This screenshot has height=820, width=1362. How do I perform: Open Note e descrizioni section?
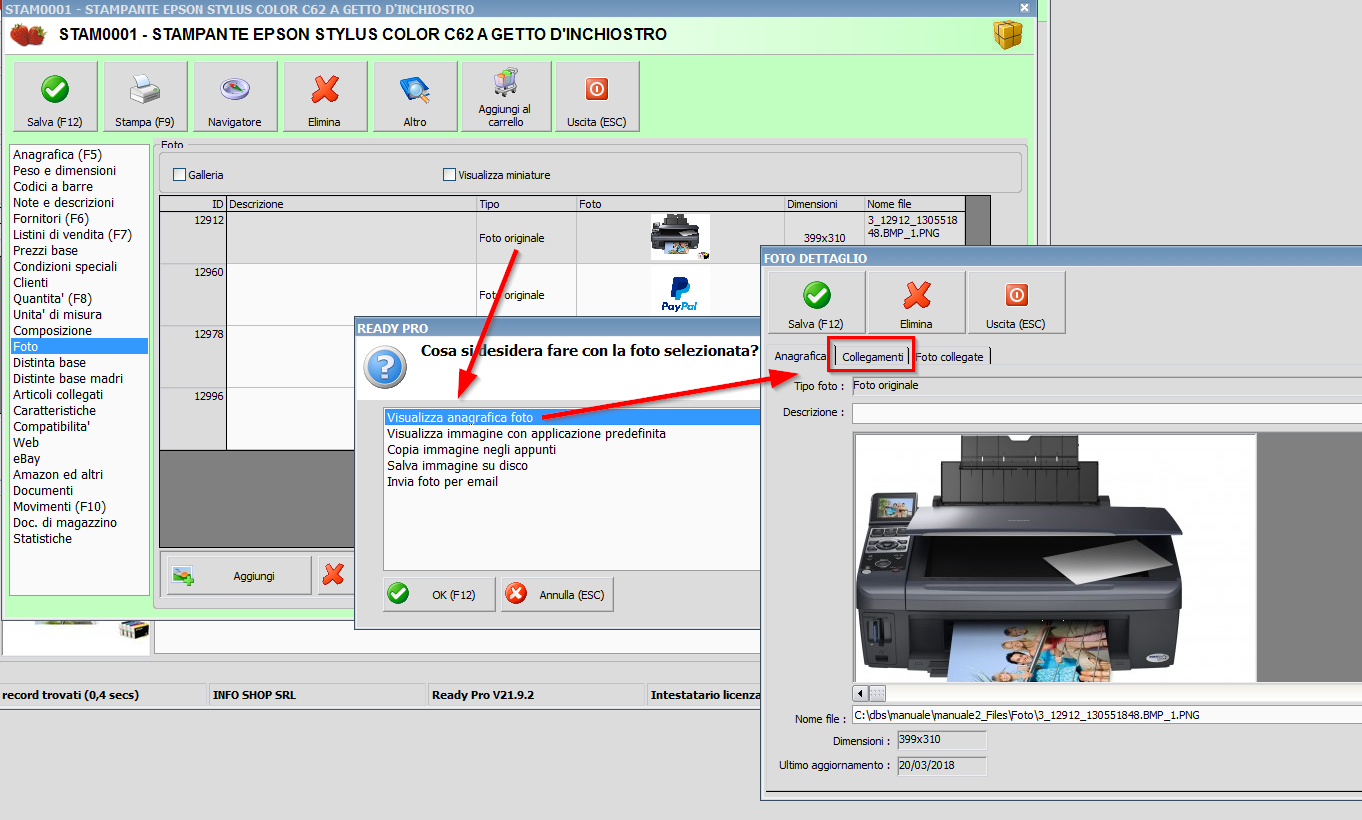79,203
